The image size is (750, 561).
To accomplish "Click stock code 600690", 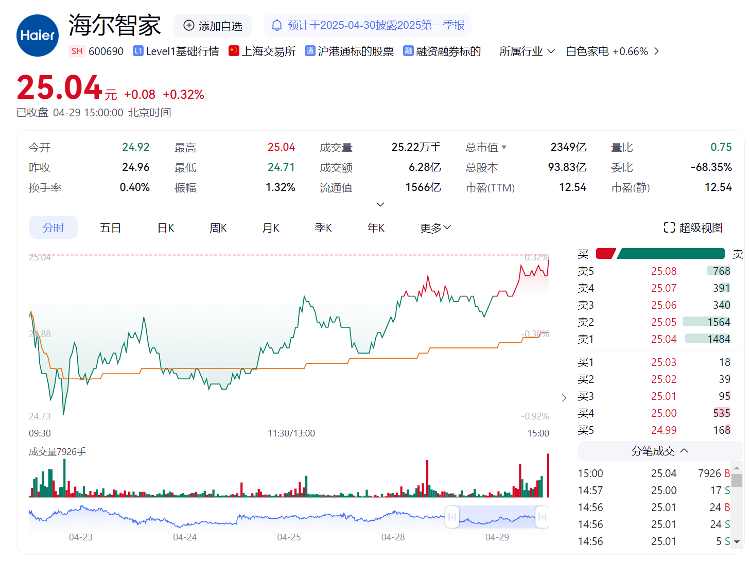I will [x=106, y=51].
